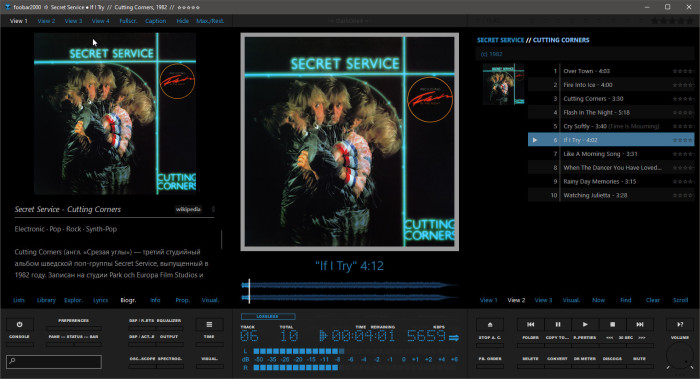Click the play button in transport controls
This screenshot has width=700, height=379.
[x=585, y=325]
